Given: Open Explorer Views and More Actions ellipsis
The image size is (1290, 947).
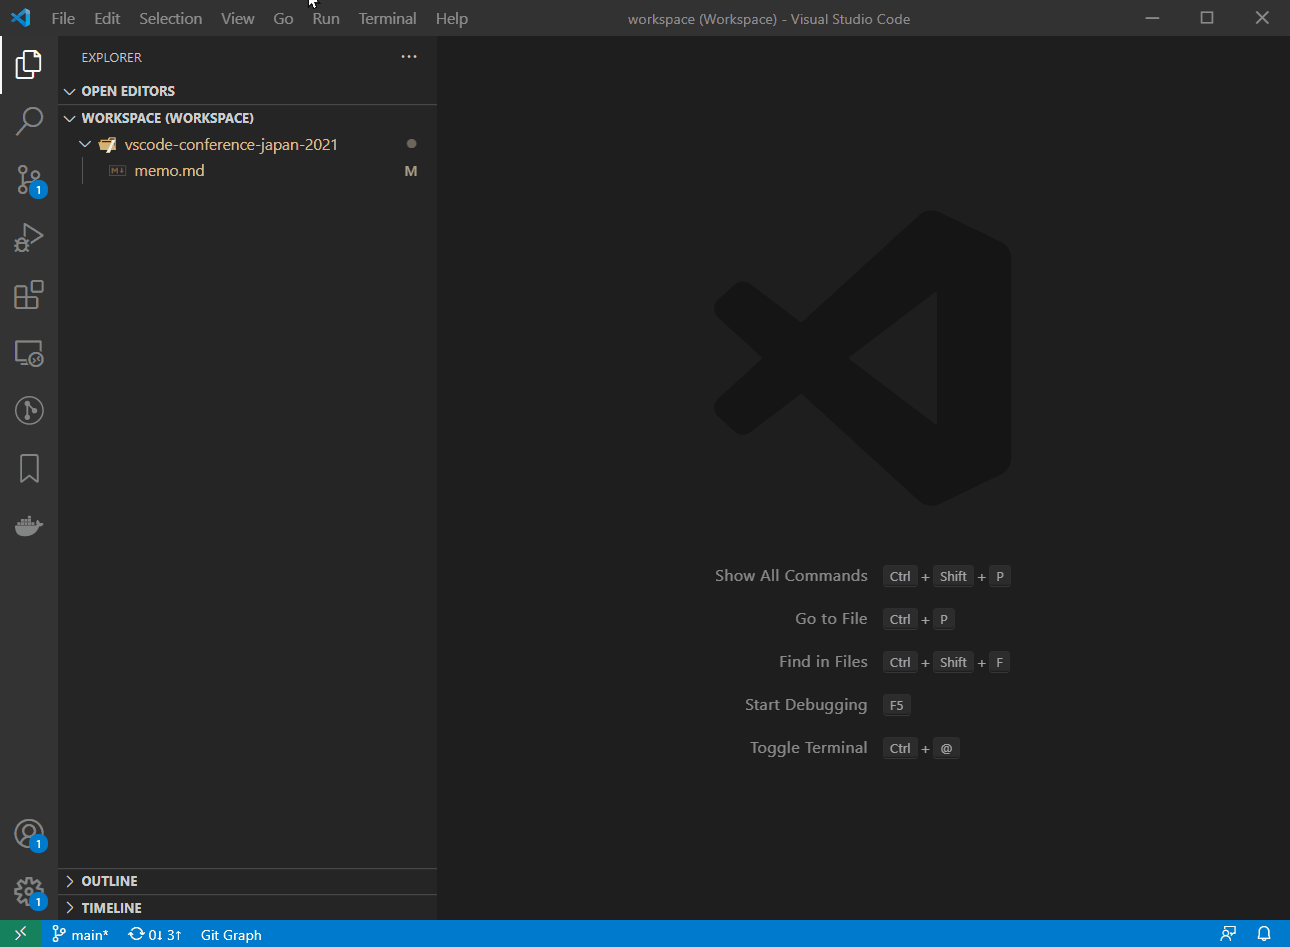Looking at the screenshot, I should click(x=409, y=57).
